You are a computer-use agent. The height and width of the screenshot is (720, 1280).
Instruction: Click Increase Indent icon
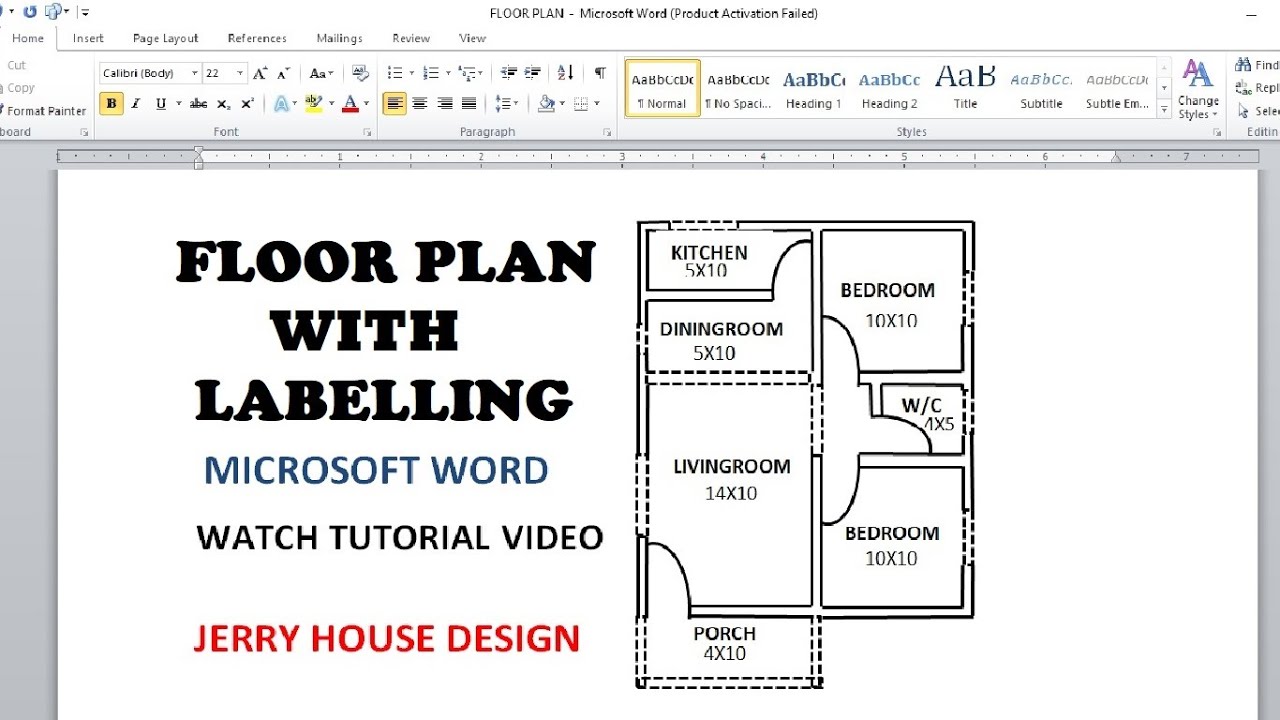[533, 73]
